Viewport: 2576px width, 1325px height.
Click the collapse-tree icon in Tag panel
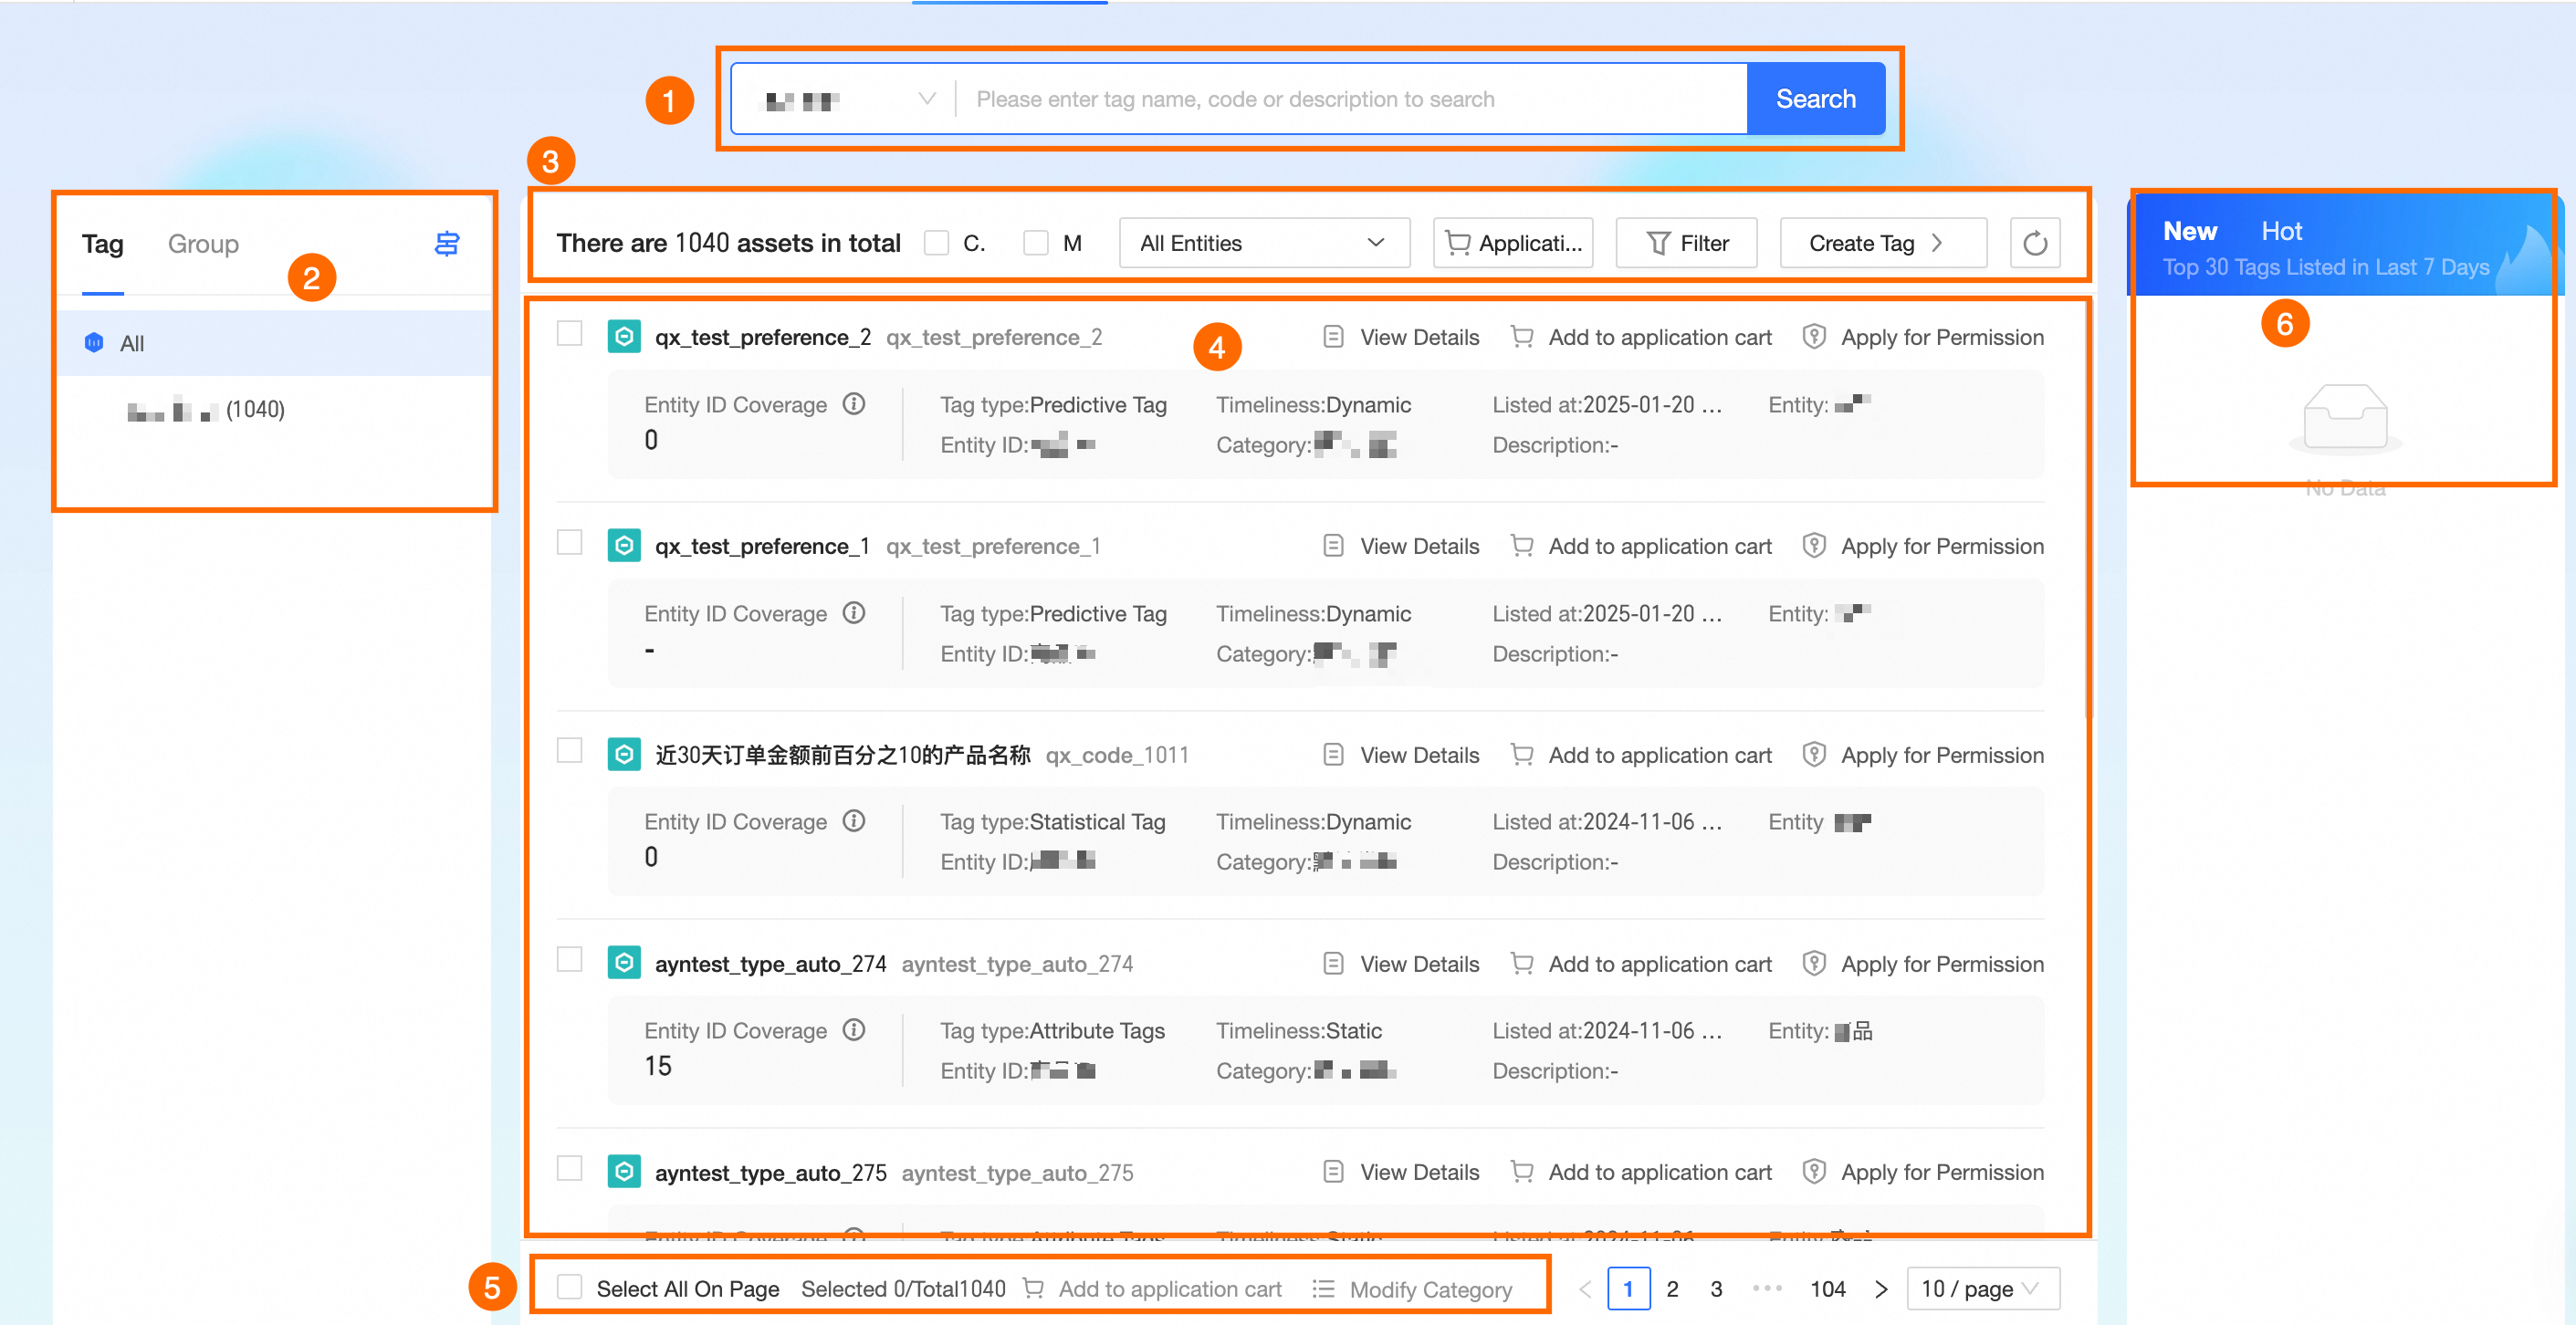pyautogui.click(x=446, y=243)
